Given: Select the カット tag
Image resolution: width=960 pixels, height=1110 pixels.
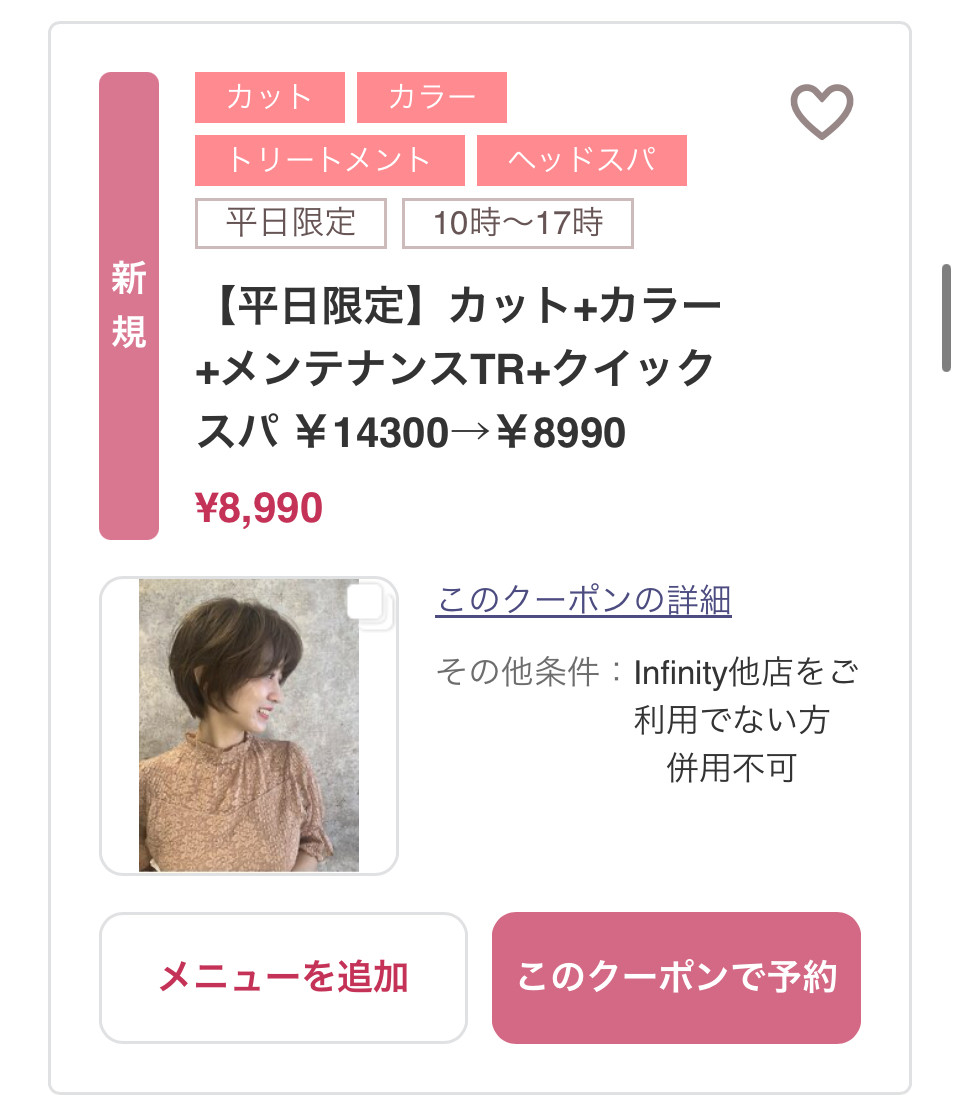Looking at the screenshot, I should tap(269, 98).
